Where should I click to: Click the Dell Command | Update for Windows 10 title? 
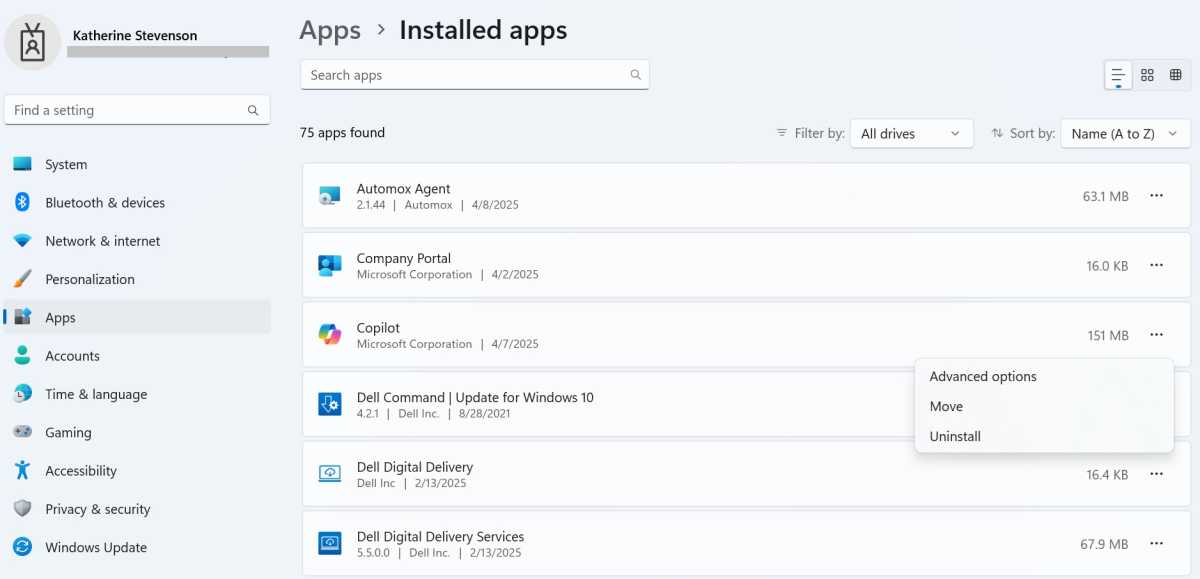(475, 398)
